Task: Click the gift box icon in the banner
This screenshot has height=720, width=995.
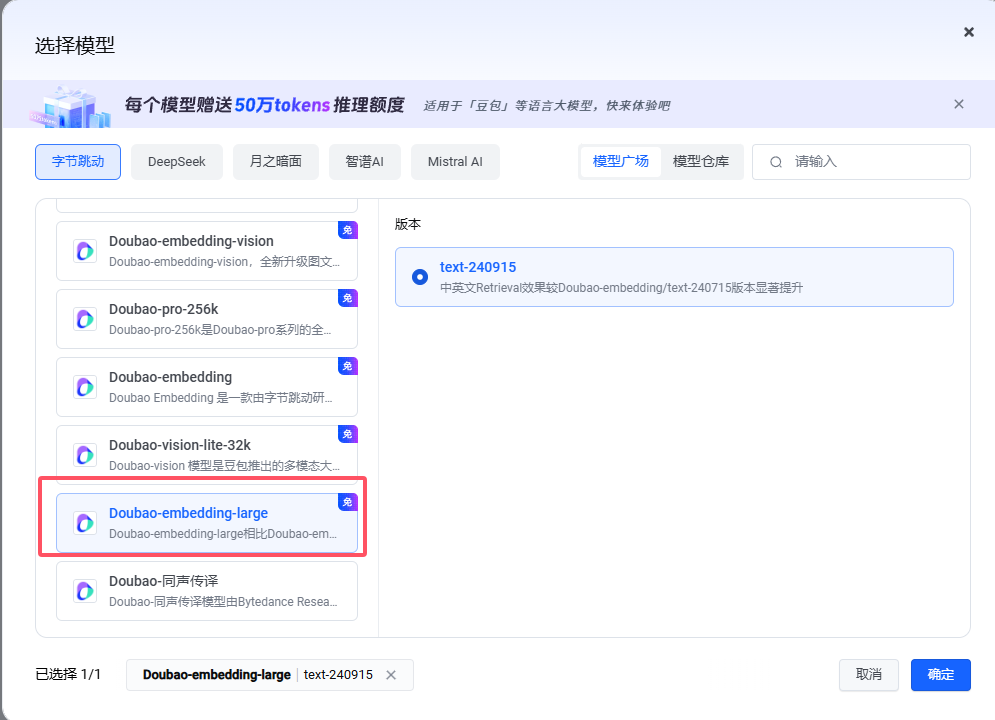Action: 71,107
